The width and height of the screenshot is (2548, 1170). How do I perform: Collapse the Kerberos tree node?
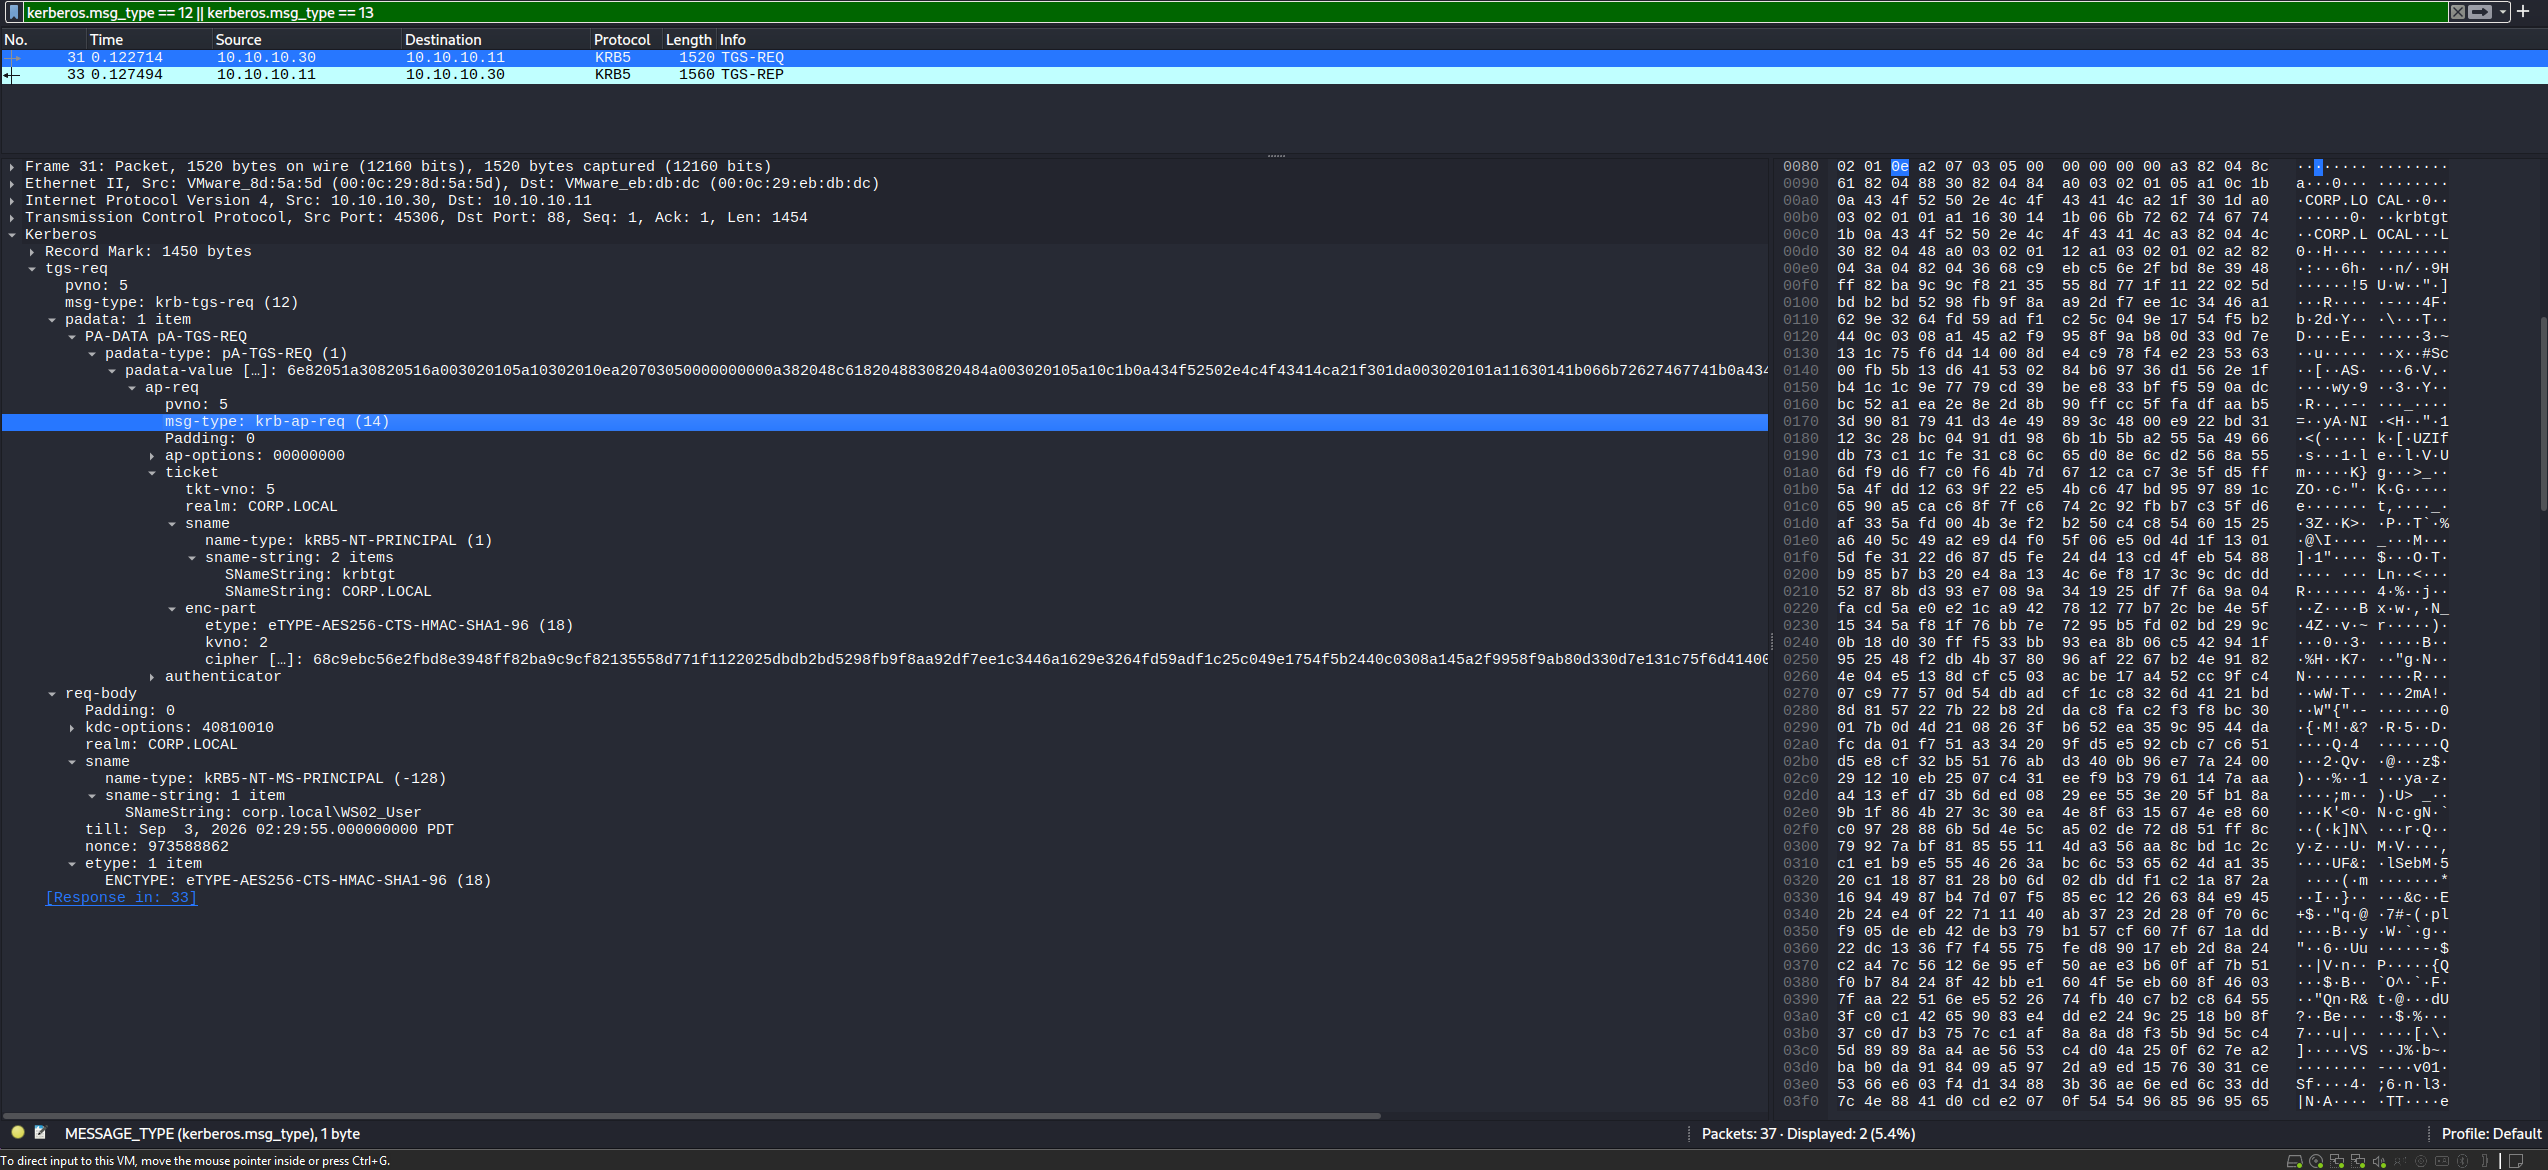tap(12, 235)
